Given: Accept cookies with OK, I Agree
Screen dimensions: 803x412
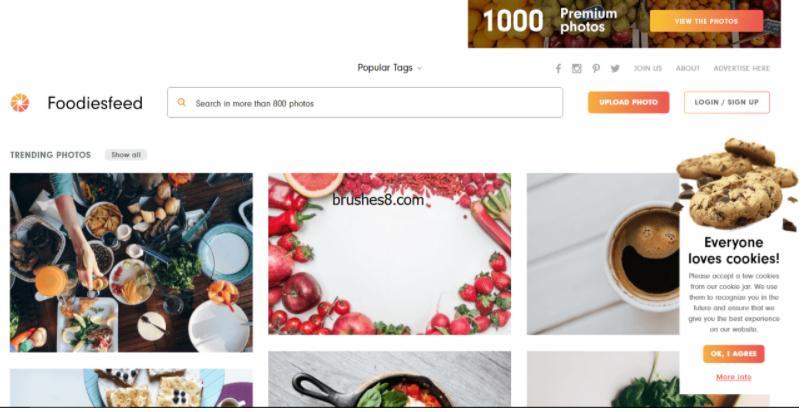Looking at the screenshot, I should tap(734, 354).
